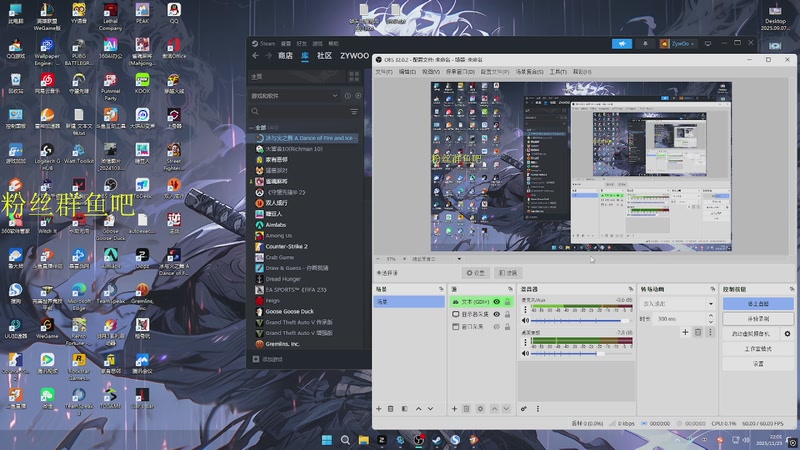Screen dimensions: 800x450
Task: Remove transition using trash icon in Transitions
Action: [698, 332]
